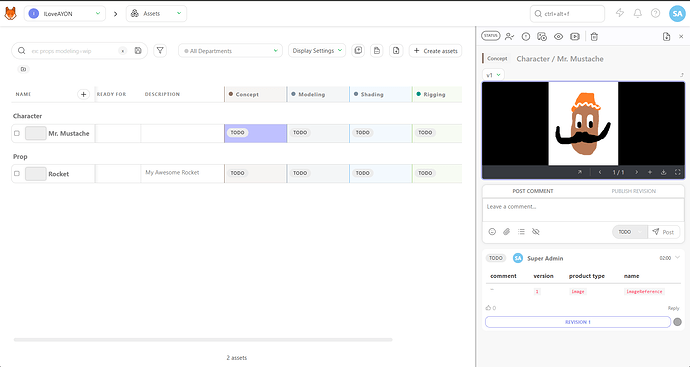
Task: Open the TODO status dropdown beside Post
Action: pos(630,232)
